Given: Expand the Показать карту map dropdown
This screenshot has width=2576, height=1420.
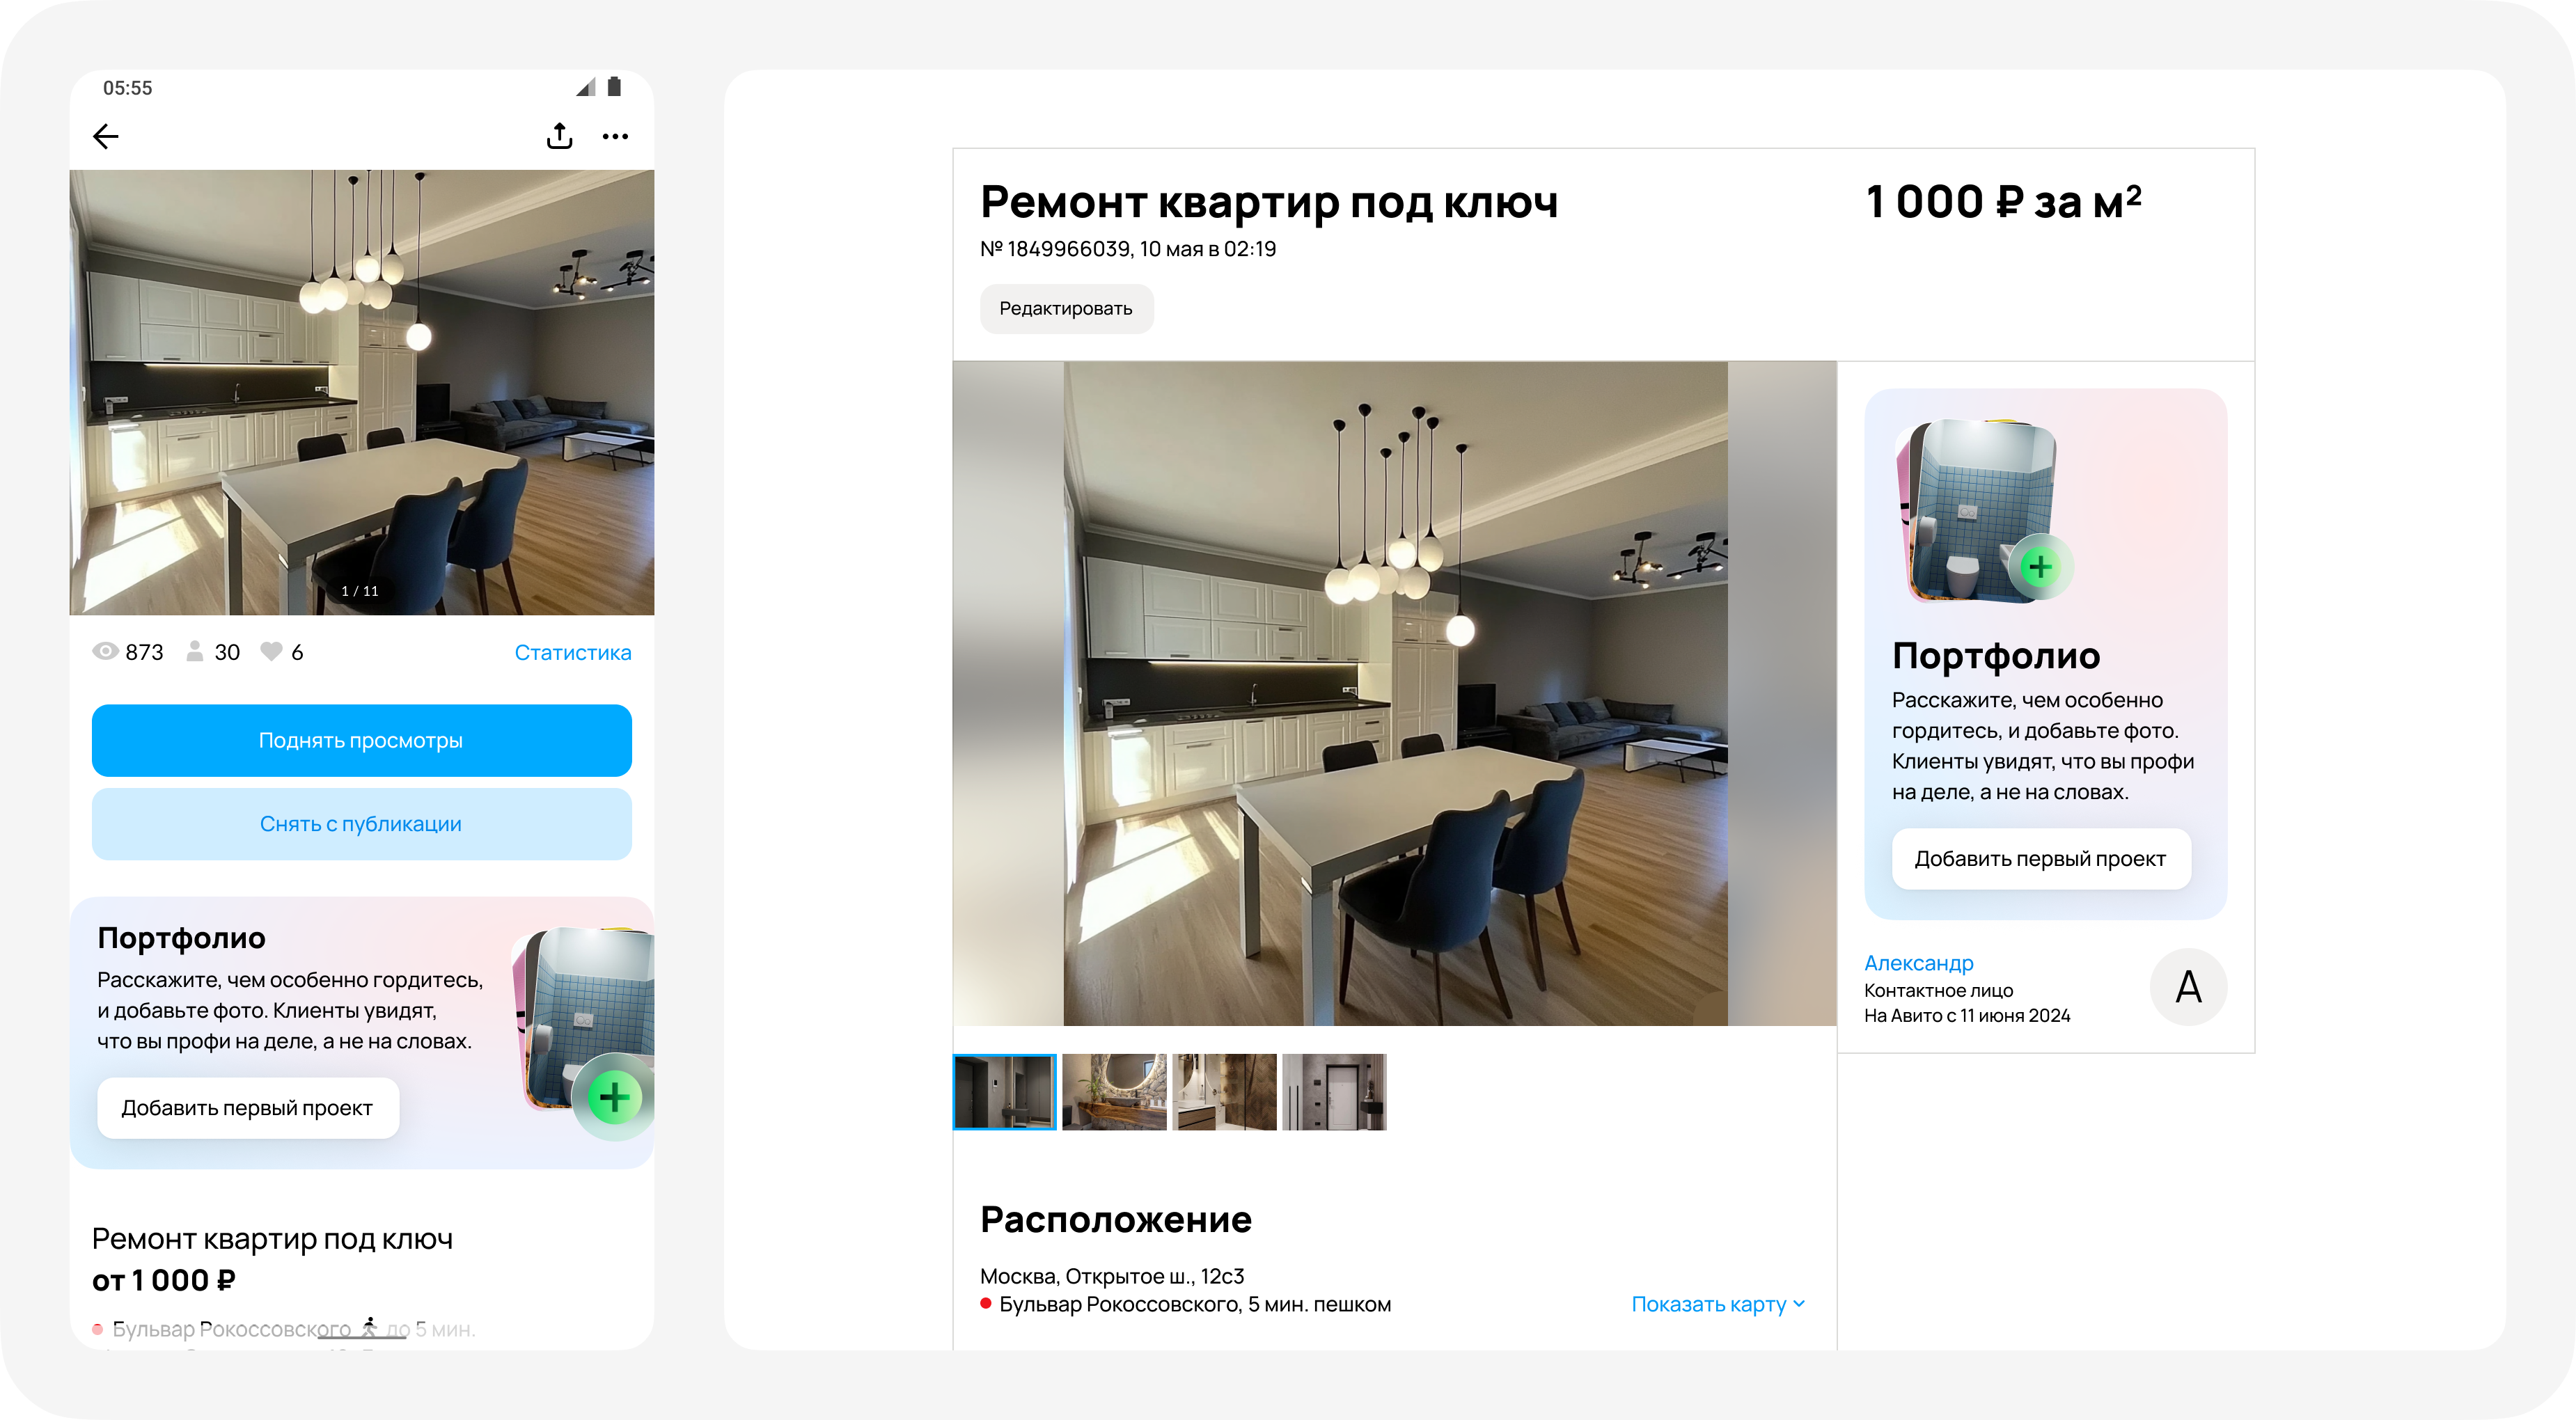Looking at the screenshot, I should (1718, 1304).
